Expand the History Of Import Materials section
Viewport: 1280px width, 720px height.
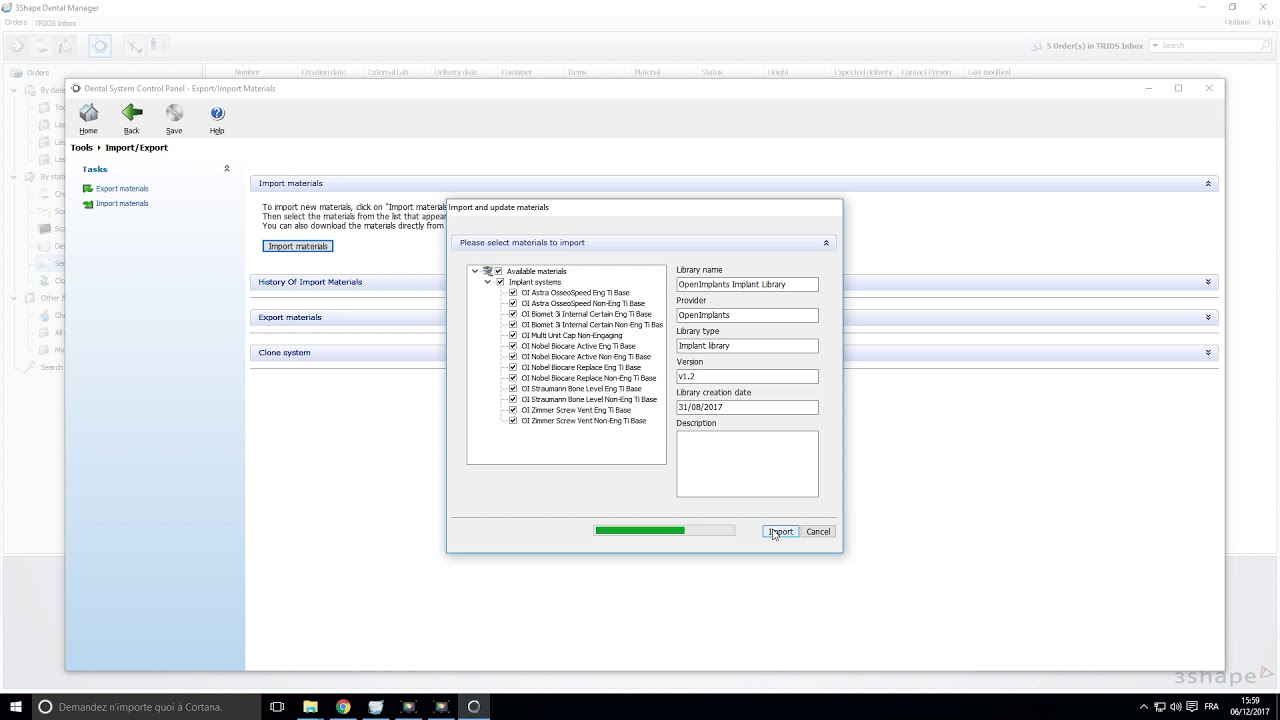tap(1208, 282)
